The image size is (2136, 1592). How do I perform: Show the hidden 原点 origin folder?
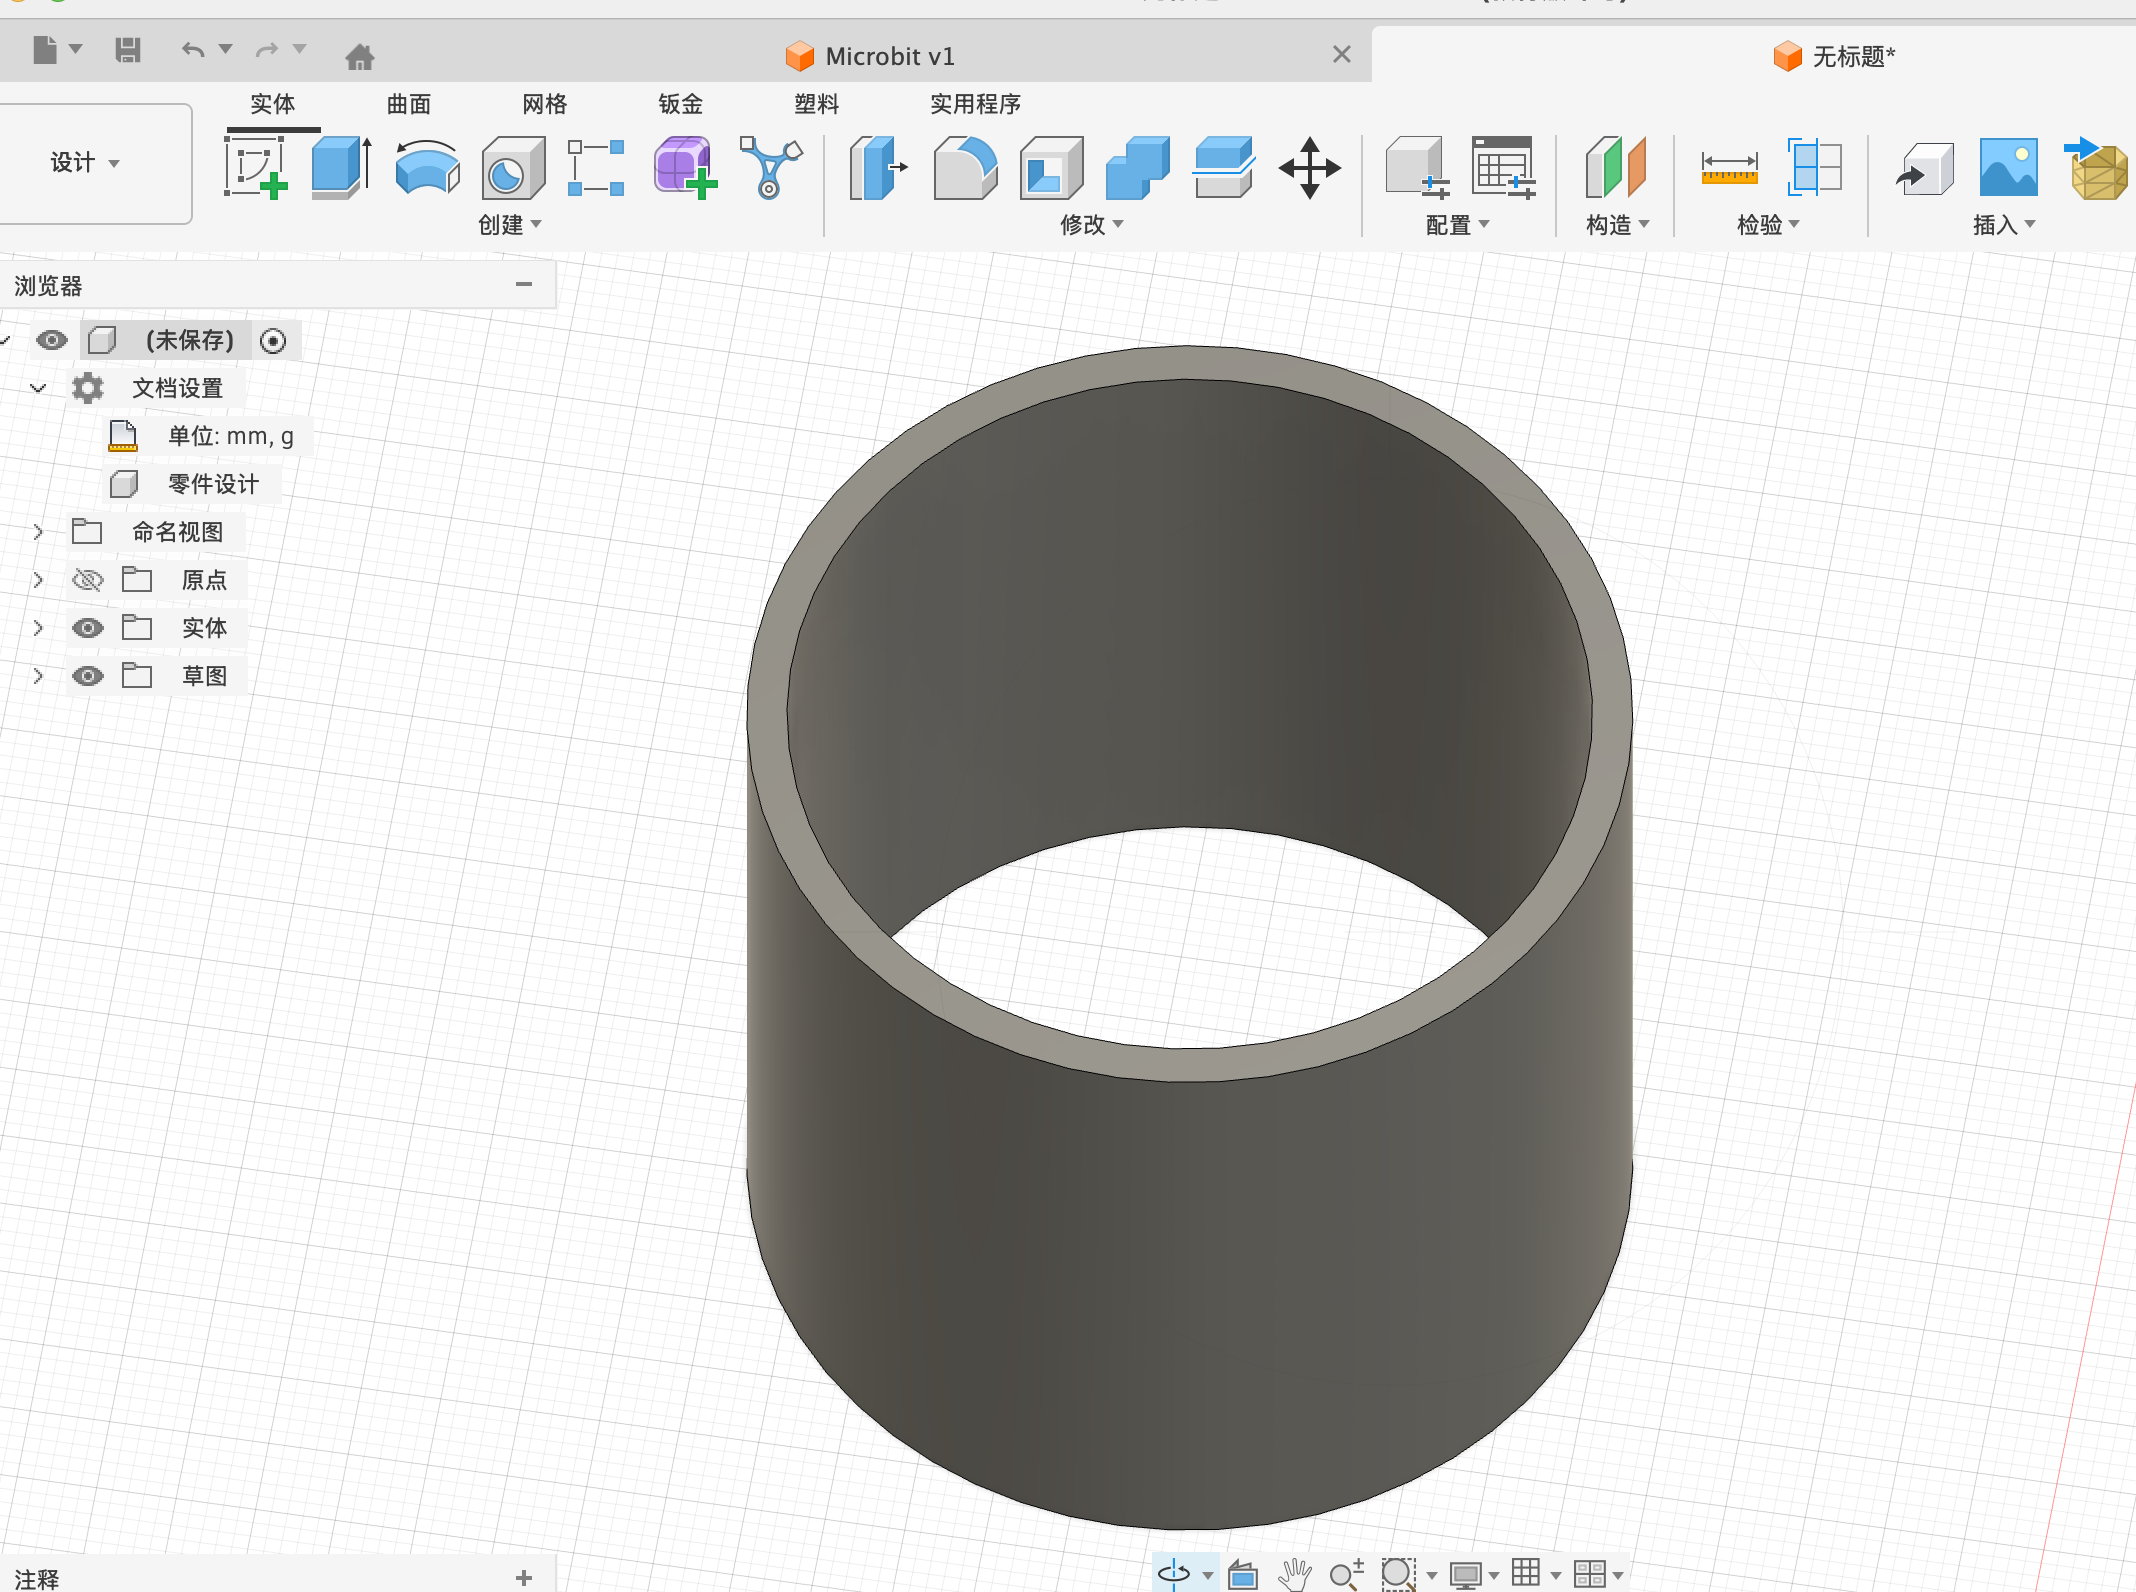pyautogui.click(x=88, y=580)
